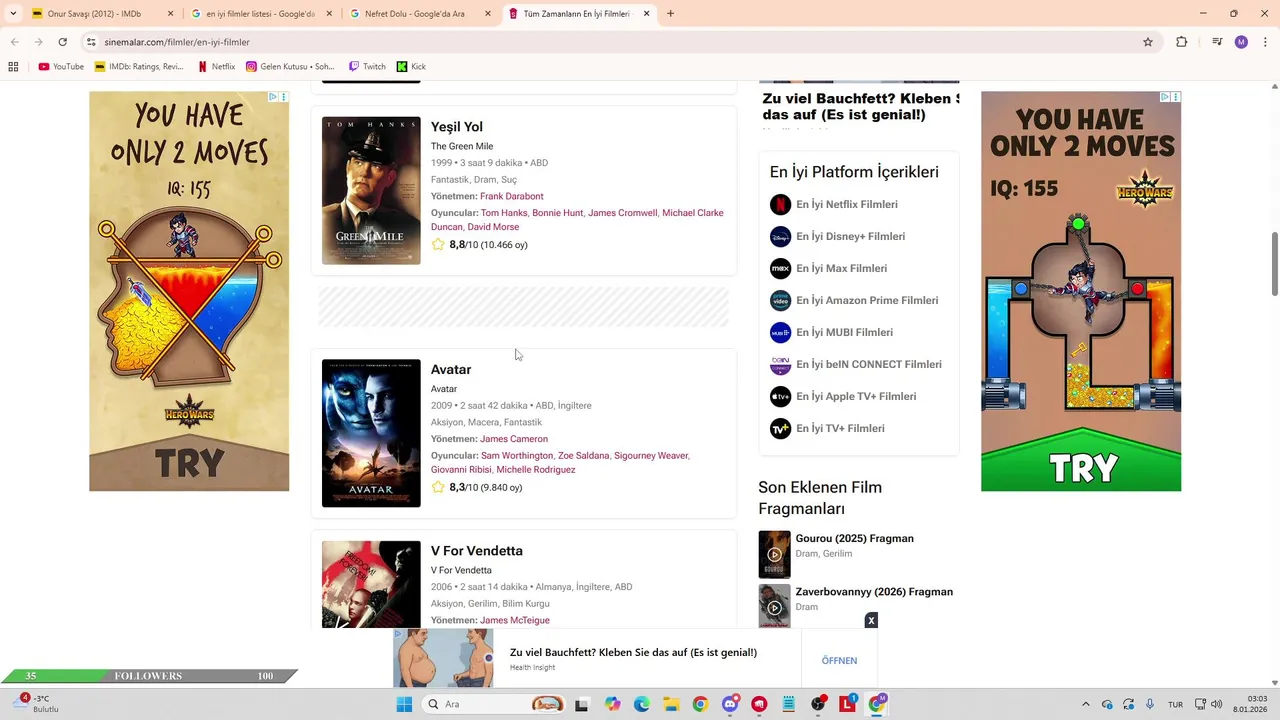The image size is (1280, 720).
Task: Open the YouTube bookmark
Action: (x=61, y=67)
